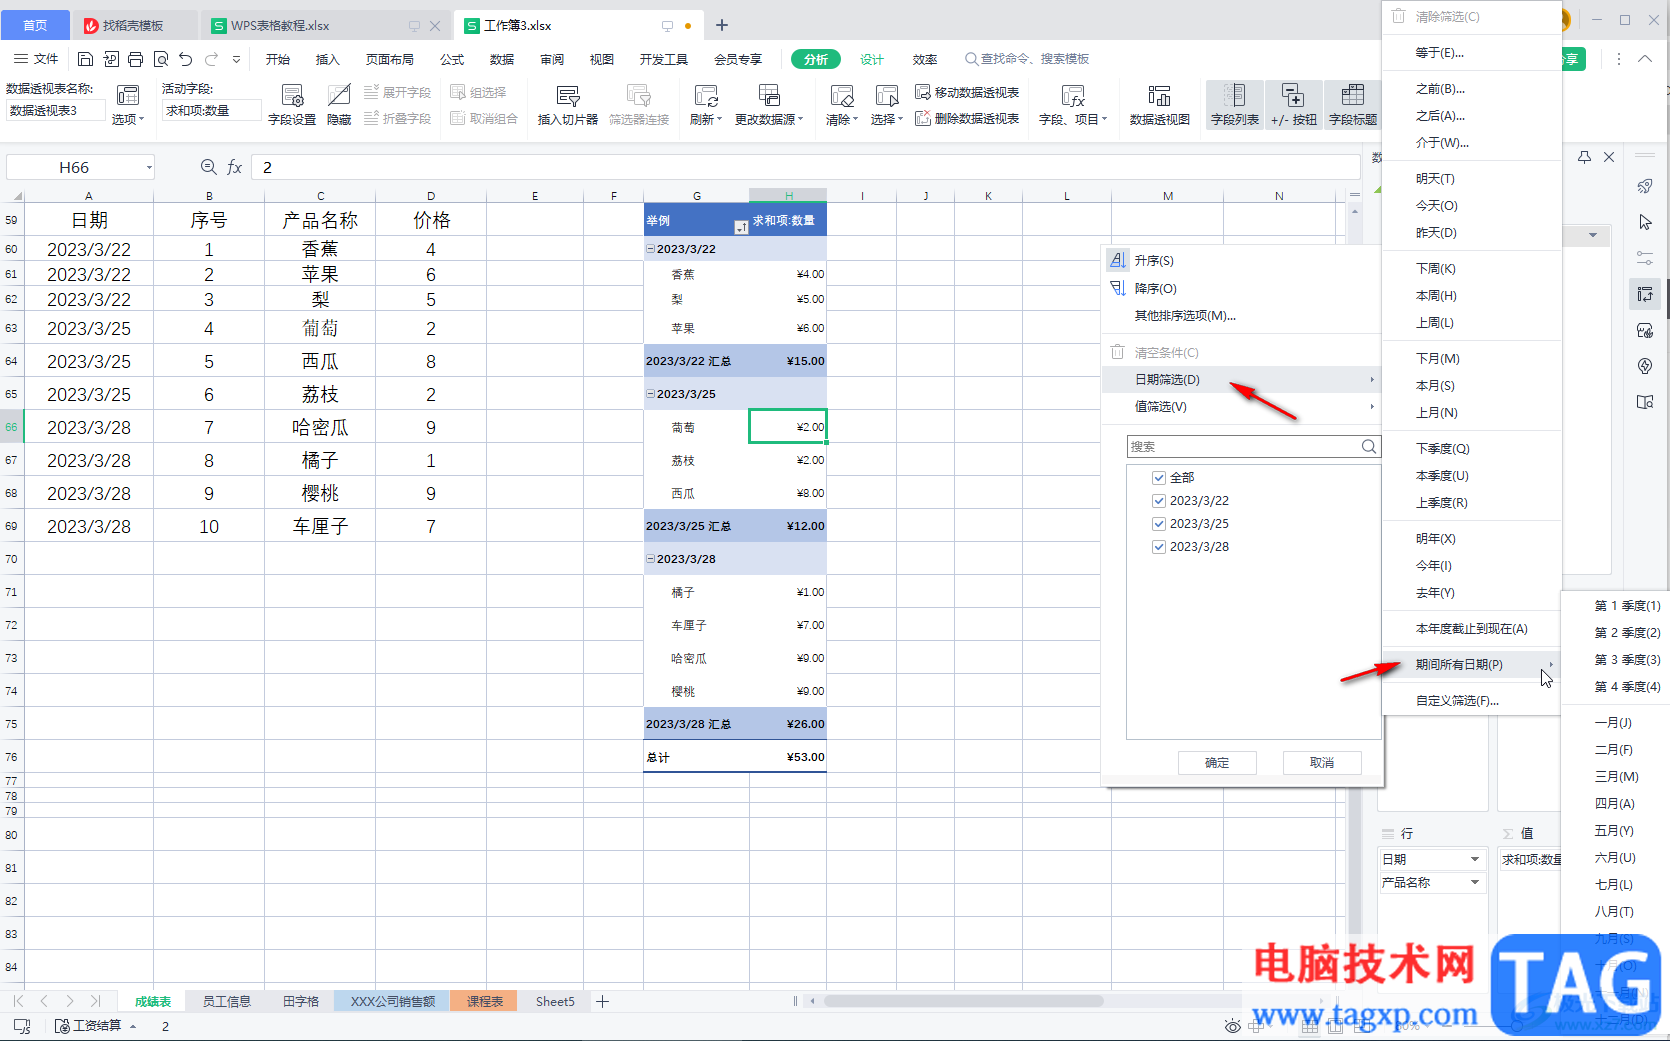
Task: Click the horizontal scrollbar thumb
Action: tap(963, 1001)
